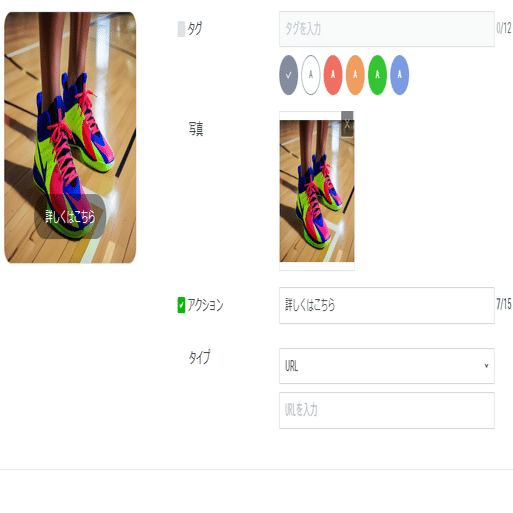Viewport: 513px width, 513px height.
Task: Pick the red tag color swatch
Action: [x=333, y=75]
